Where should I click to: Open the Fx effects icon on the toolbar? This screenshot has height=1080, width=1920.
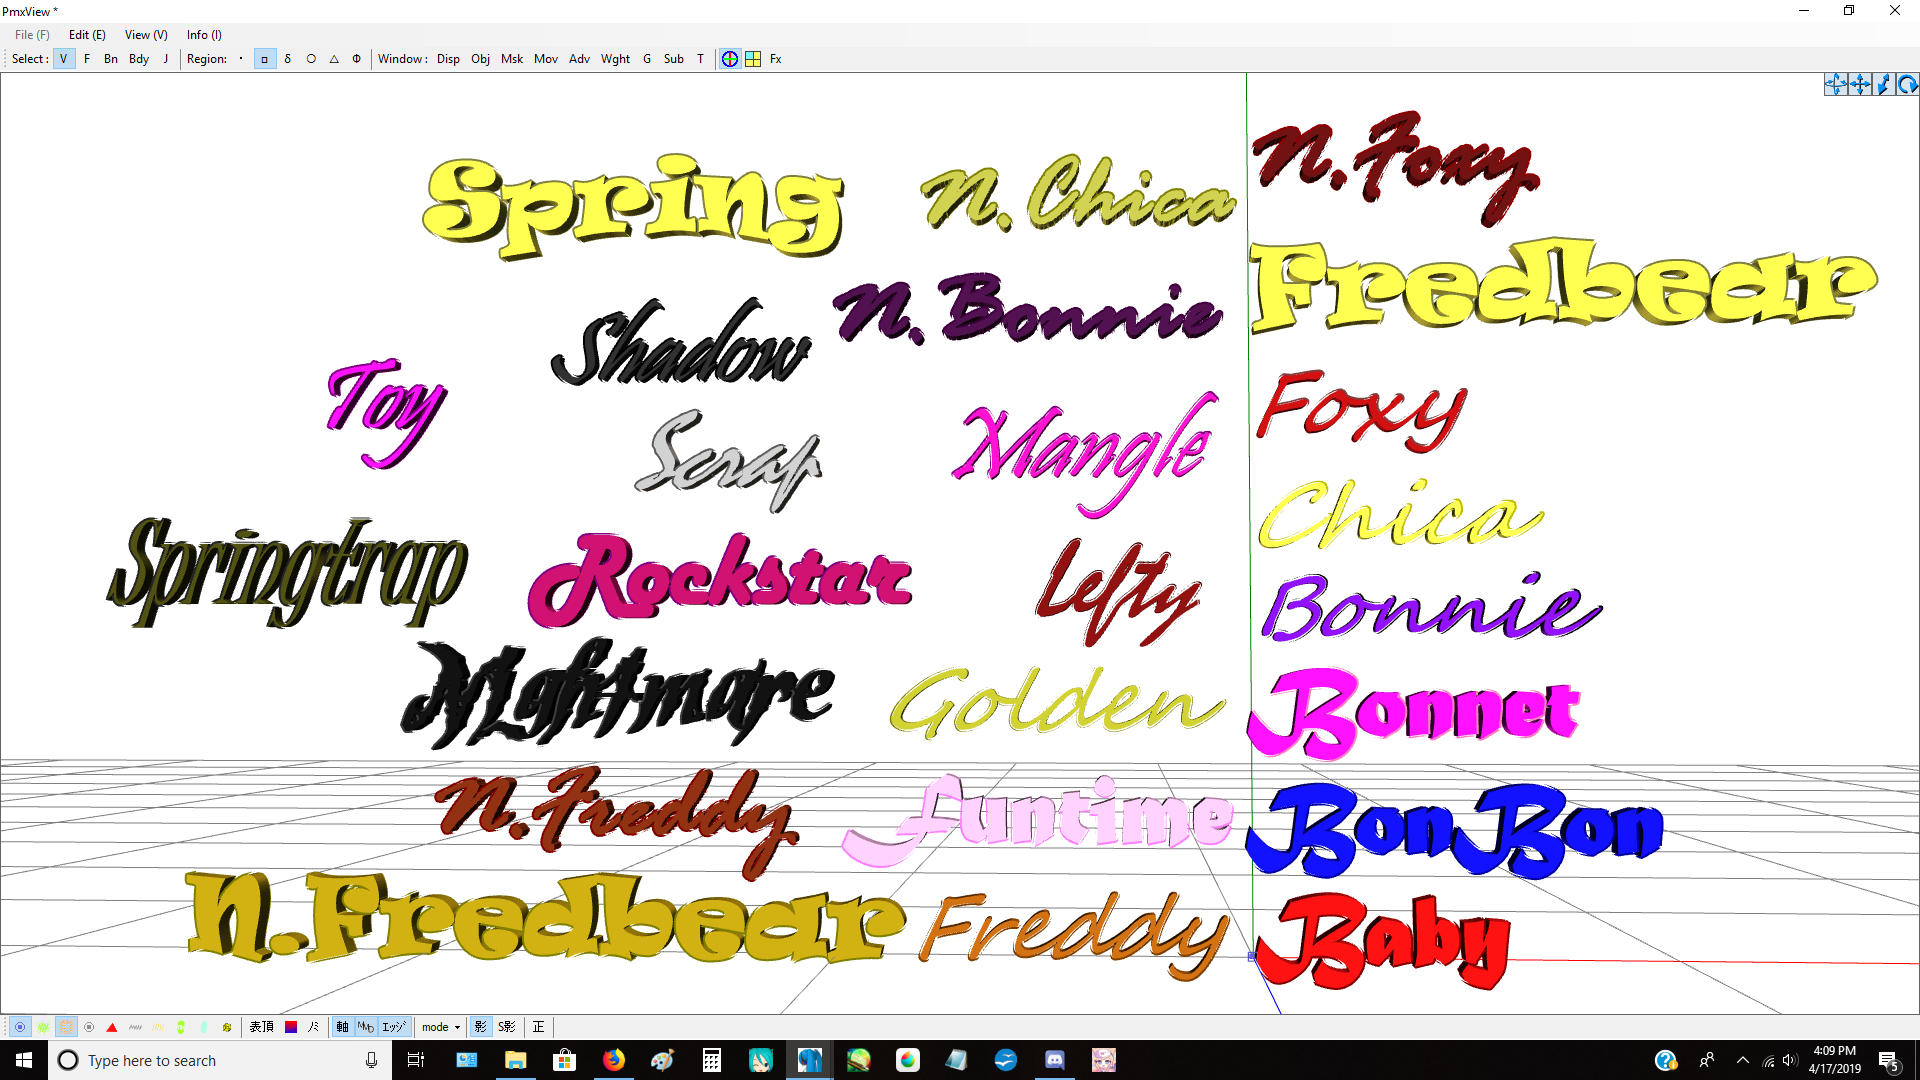(775, 59)
